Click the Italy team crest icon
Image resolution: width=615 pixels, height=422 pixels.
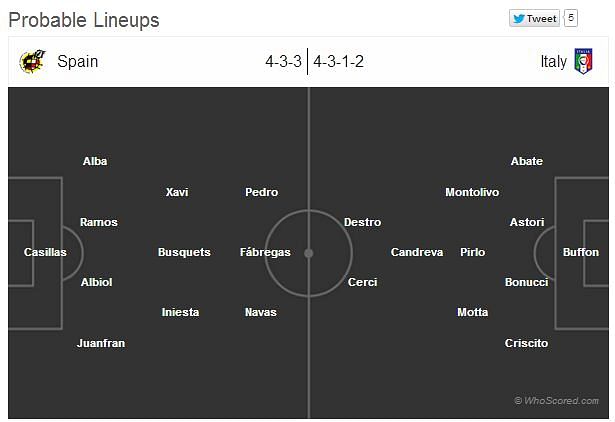pyautogui.click(x=583, y=61)
